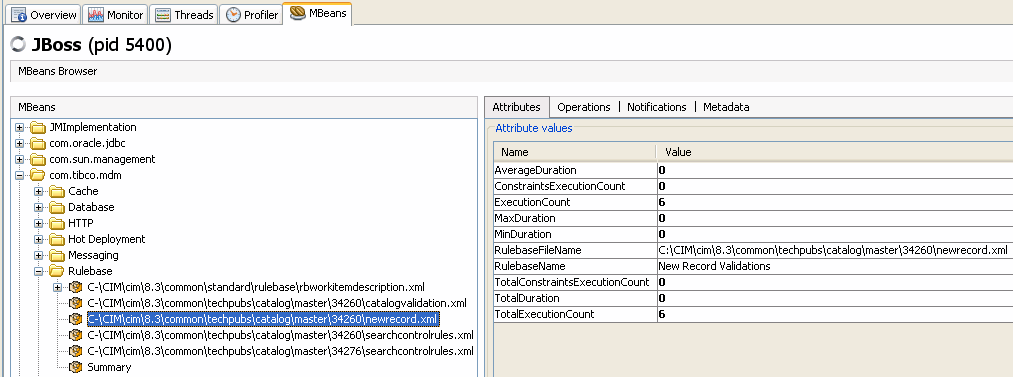Collapse the Rulebase folder
The width and height of the screenshot is (1013, 377).
(x=39, y=271)
